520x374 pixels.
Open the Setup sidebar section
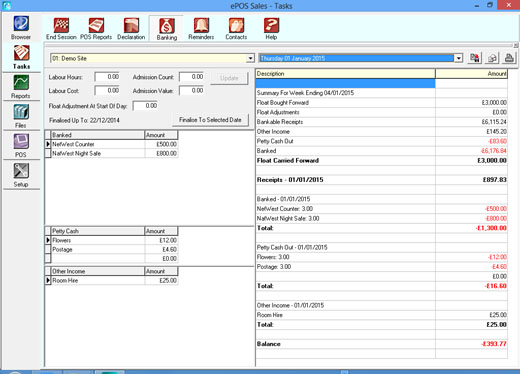click(21, 175)
